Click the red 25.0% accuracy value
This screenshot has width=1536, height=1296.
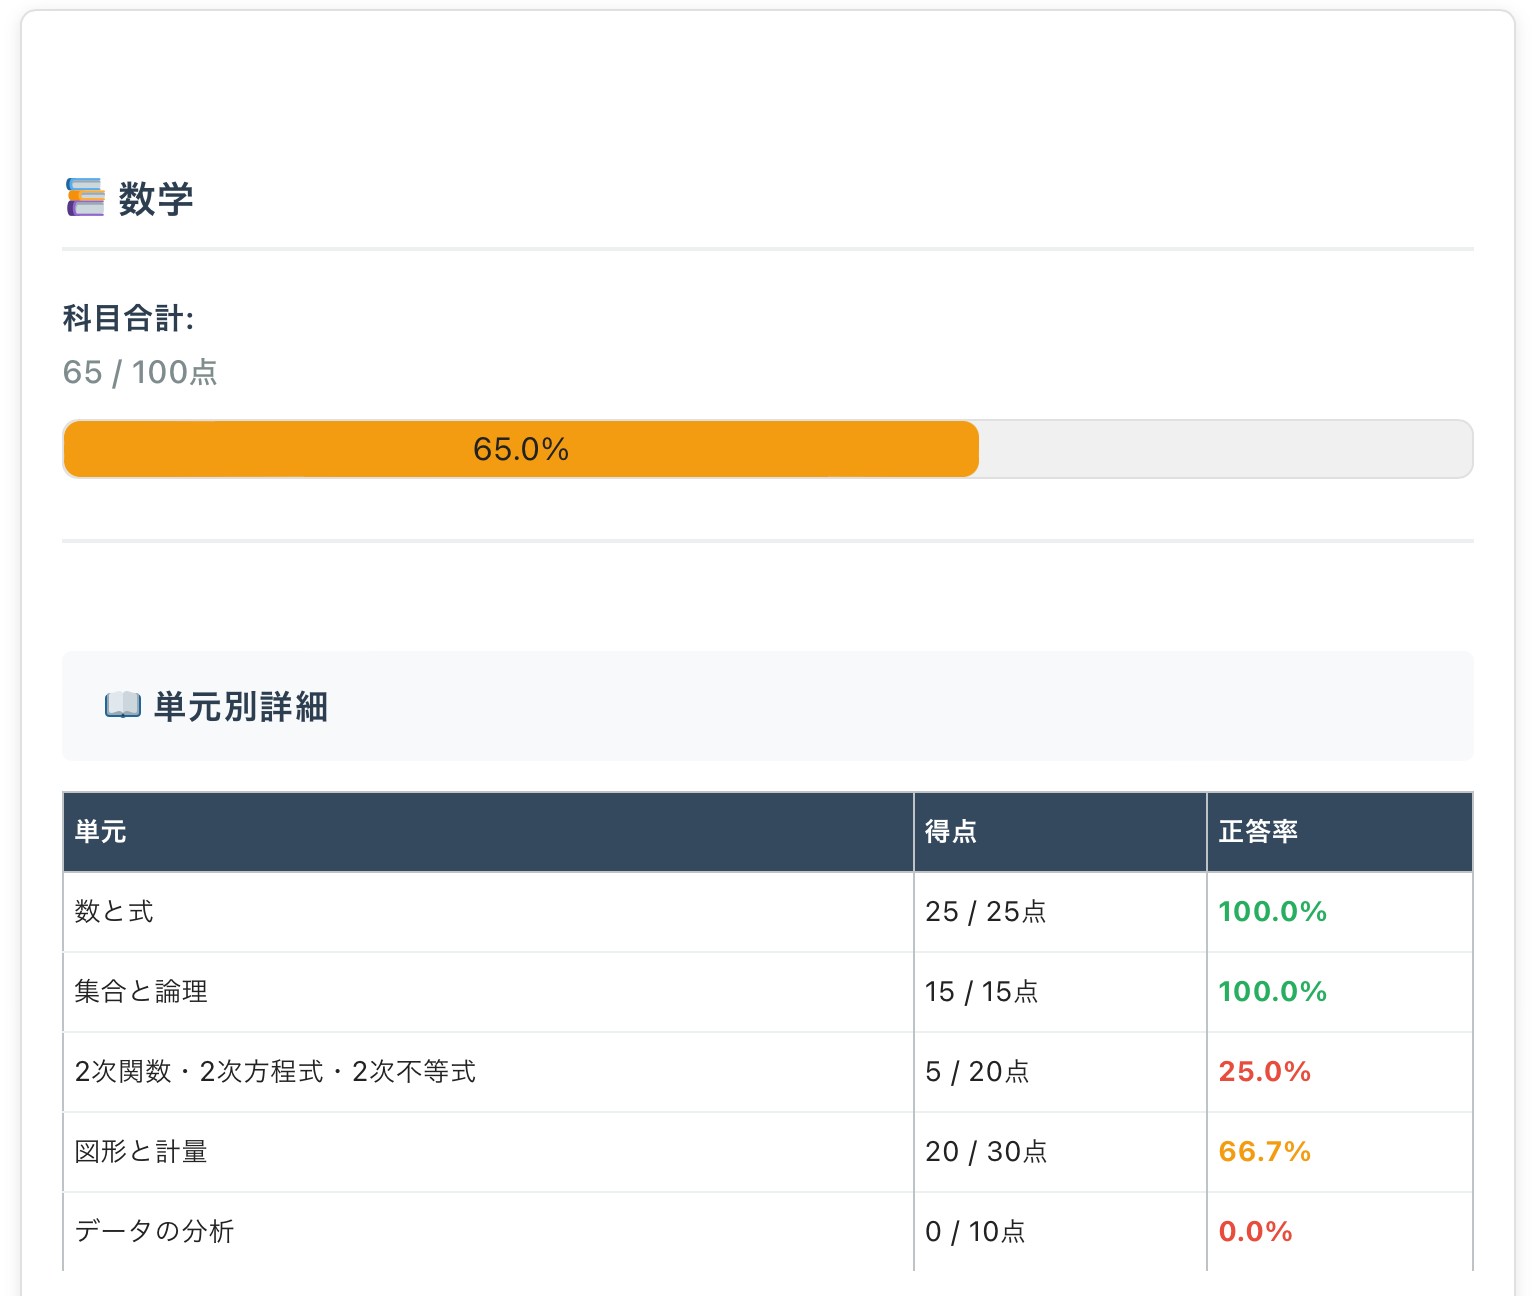[1264, 1072]
